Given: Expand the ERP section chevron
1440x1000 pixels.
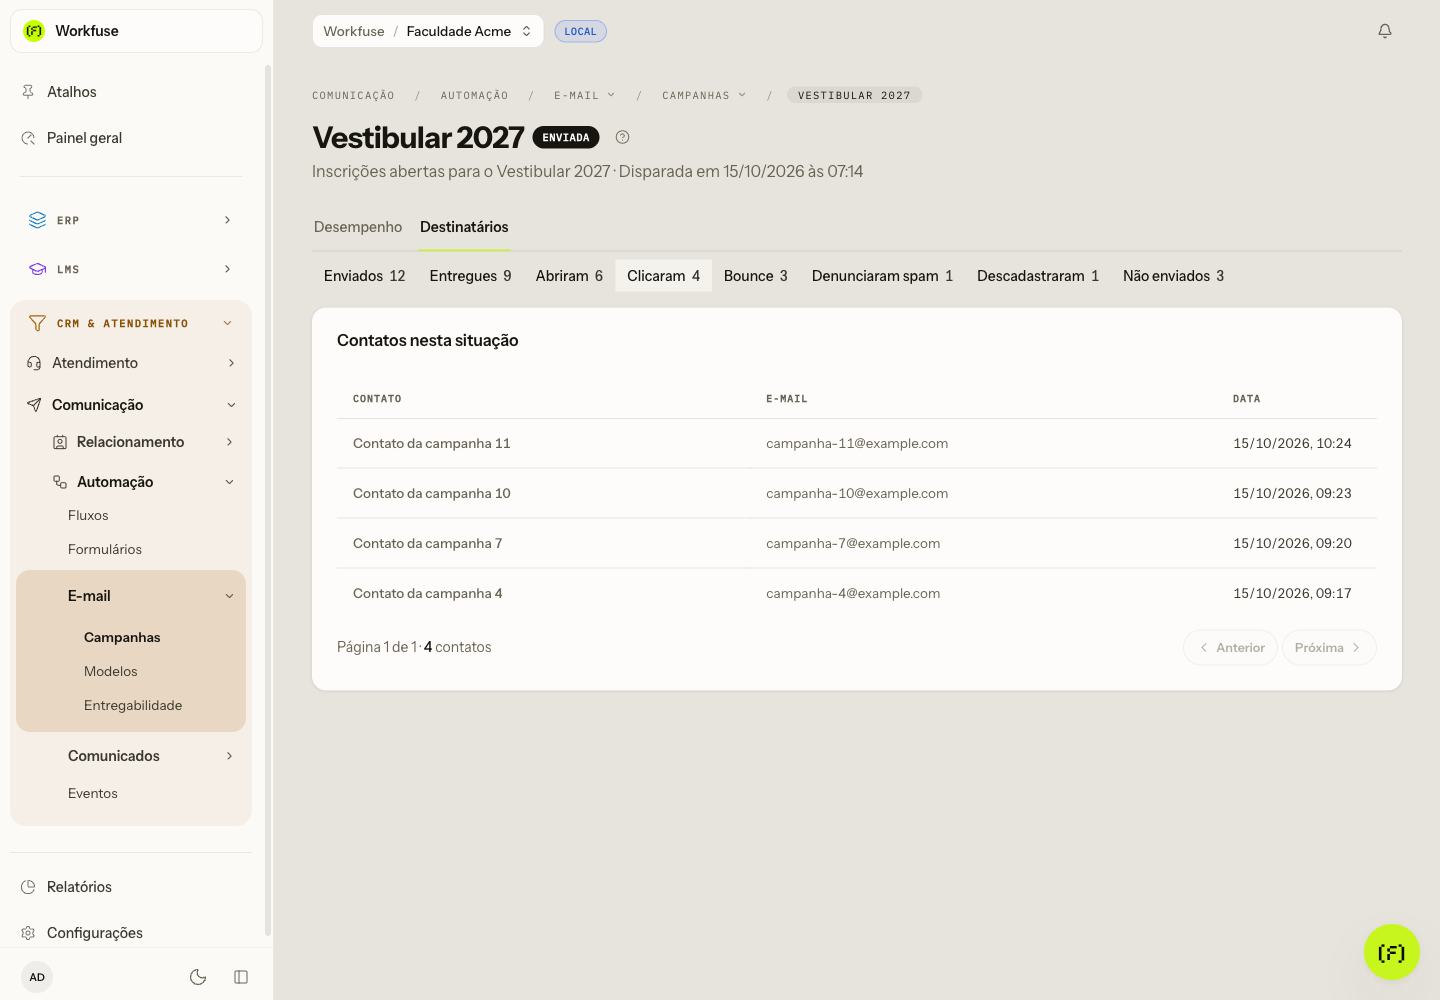Looking at the screenshot, I should point(228,220).
